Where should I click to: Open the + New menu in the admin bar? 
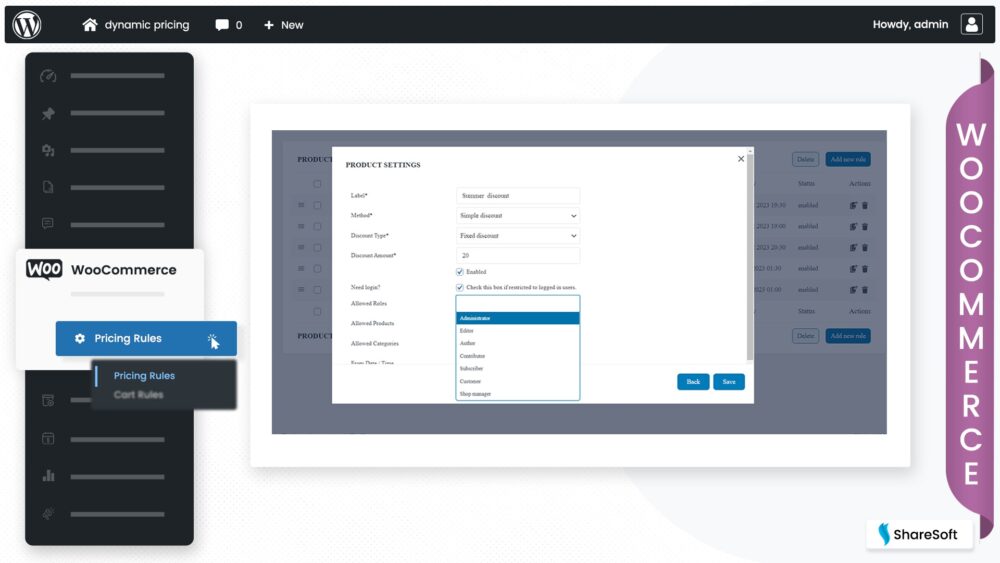(x=284, y=25)
